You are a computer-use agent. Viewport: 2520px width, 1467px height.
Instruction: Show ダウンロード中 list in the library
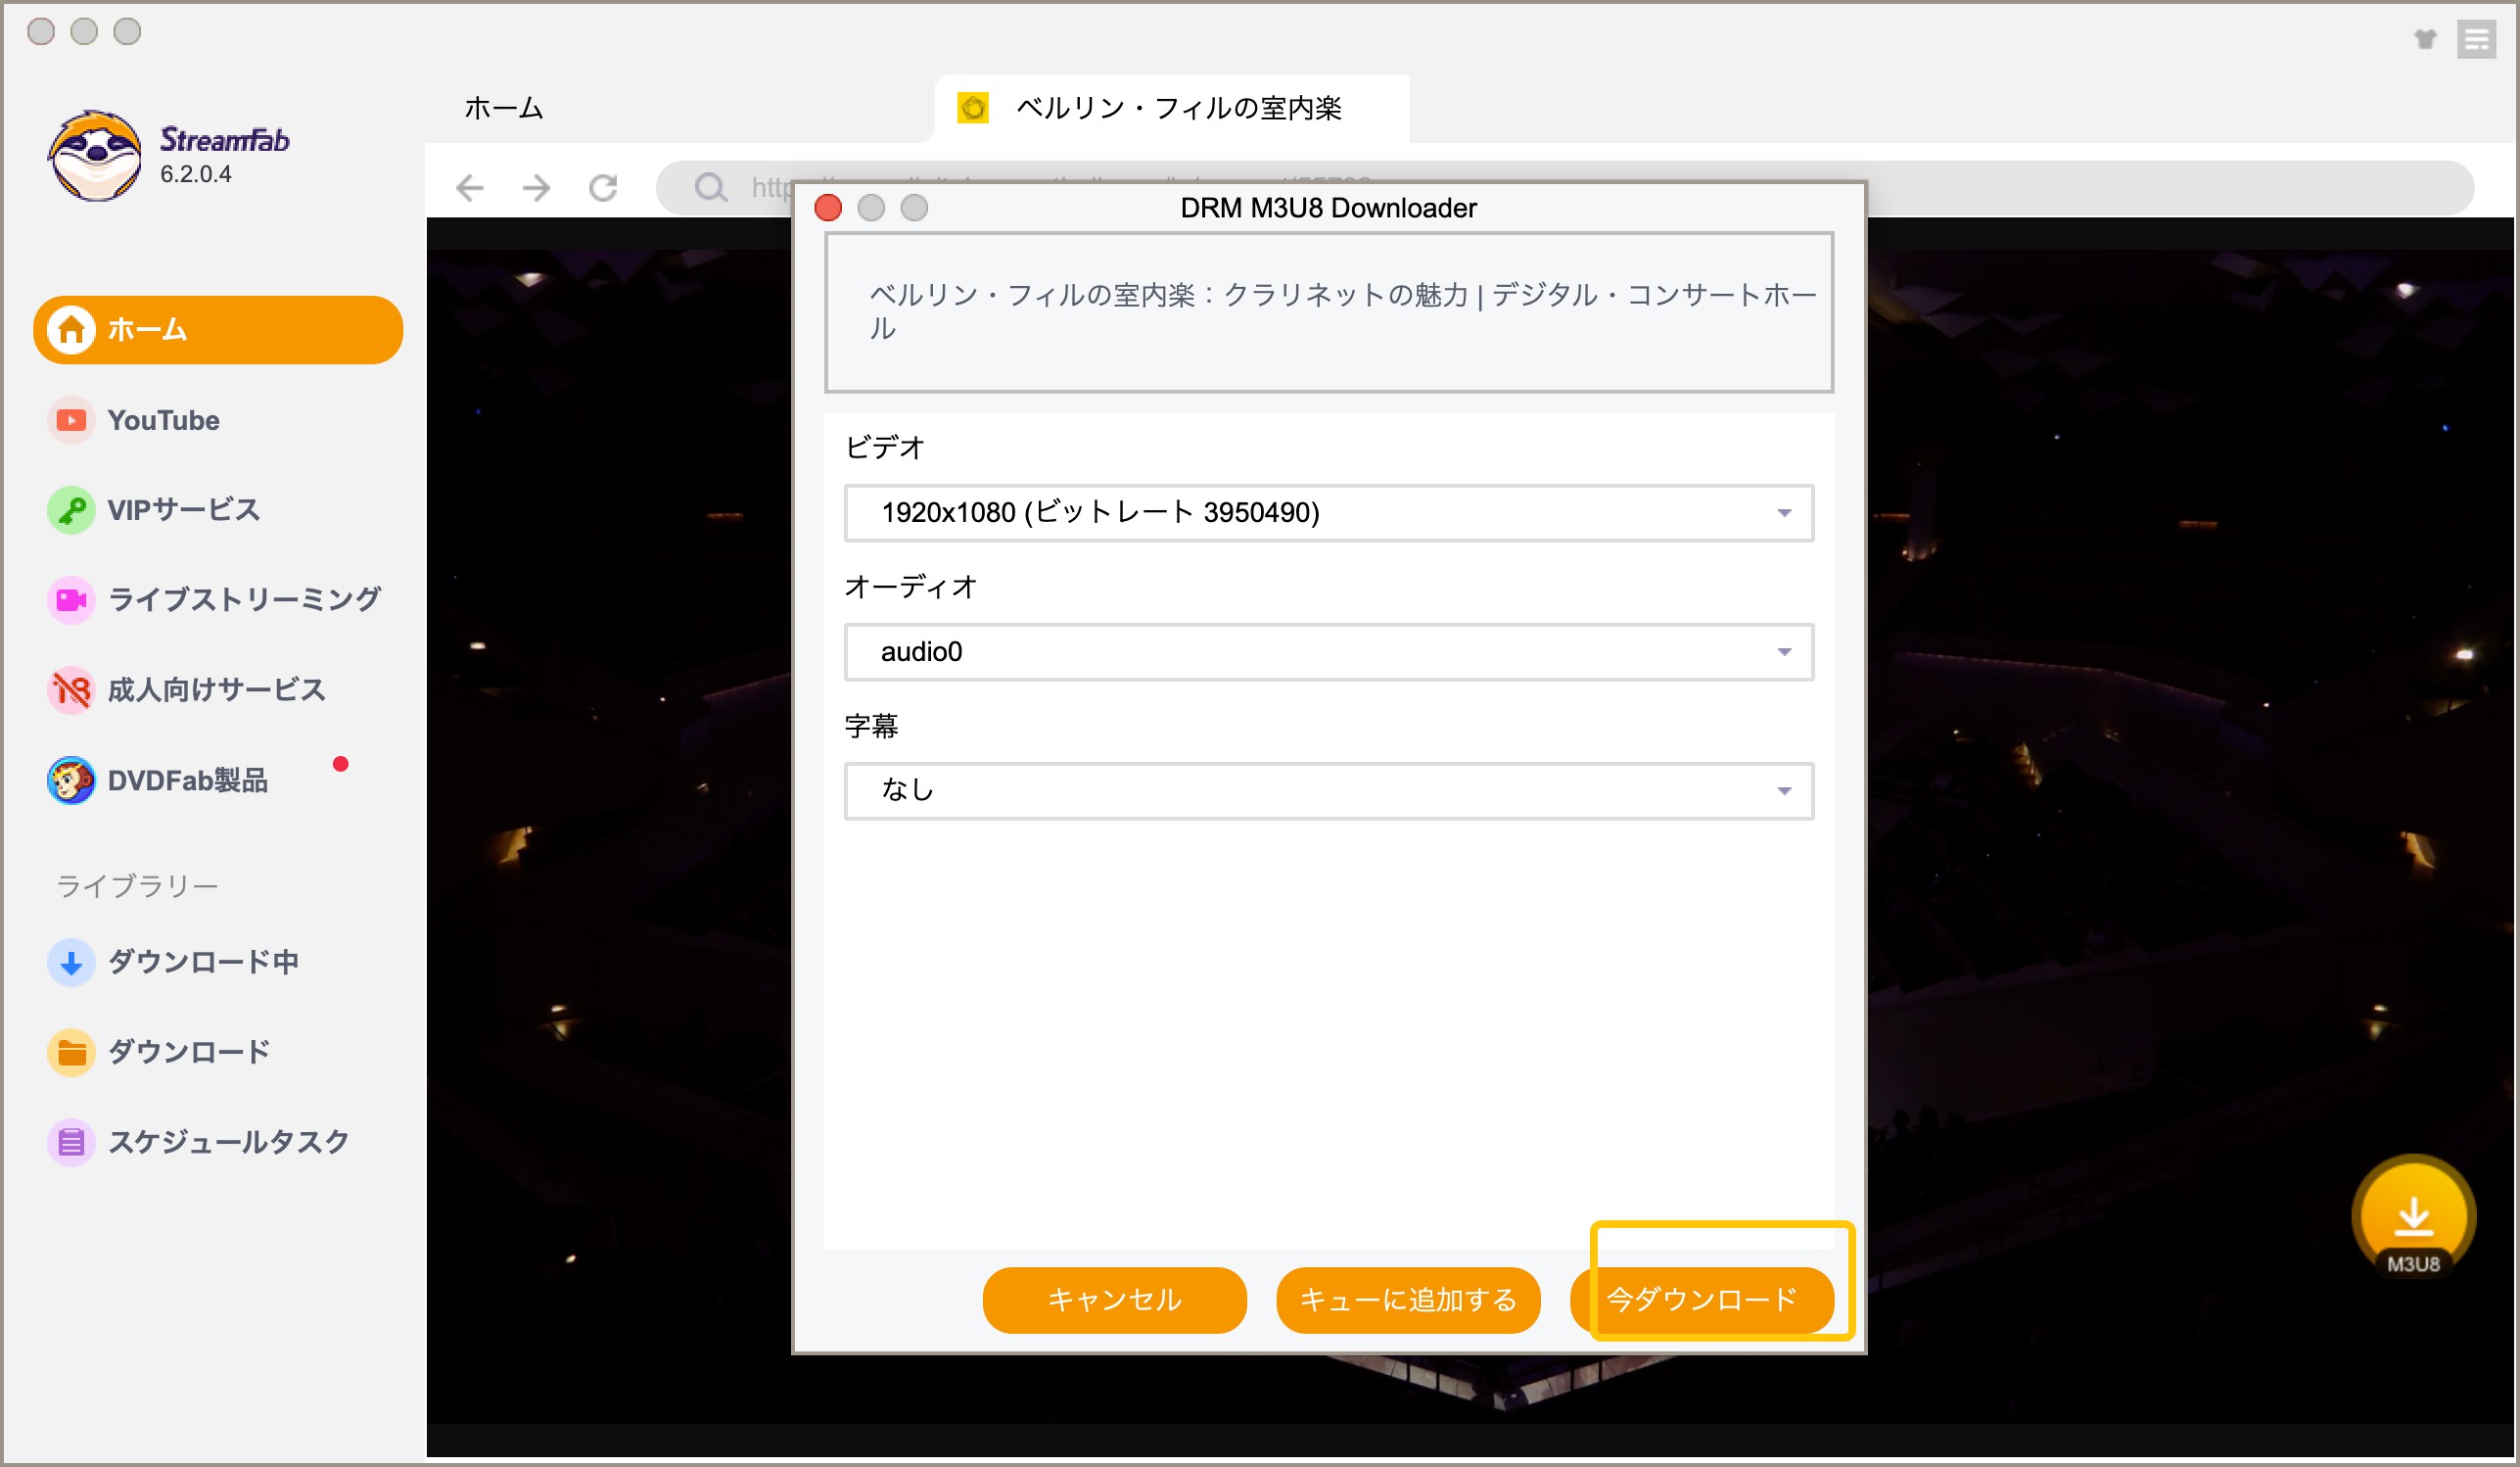[x=174, y=962]
